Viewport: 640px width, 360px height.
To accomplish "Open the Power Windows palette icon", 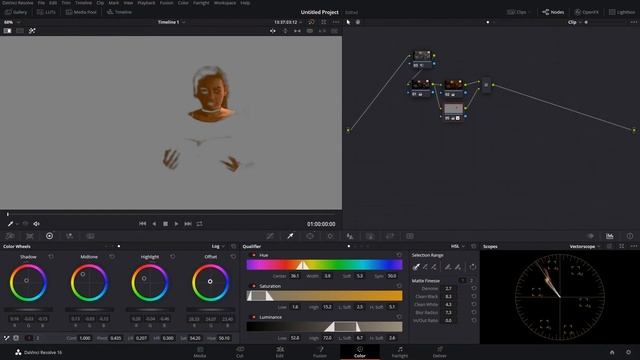I will tap(310, 236).
